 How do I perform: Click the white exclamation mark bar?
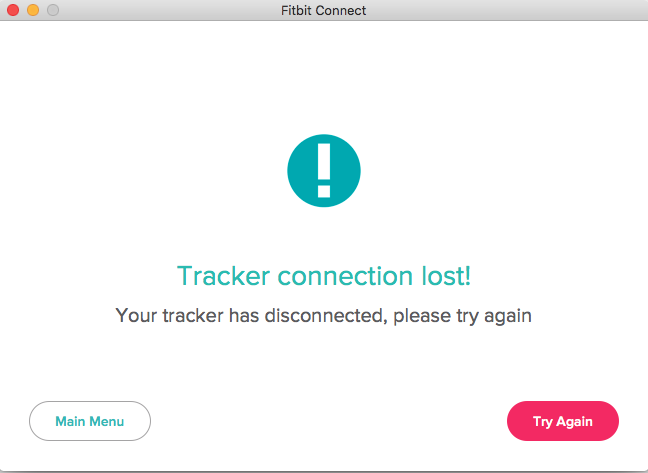click(x=324, y=162)
